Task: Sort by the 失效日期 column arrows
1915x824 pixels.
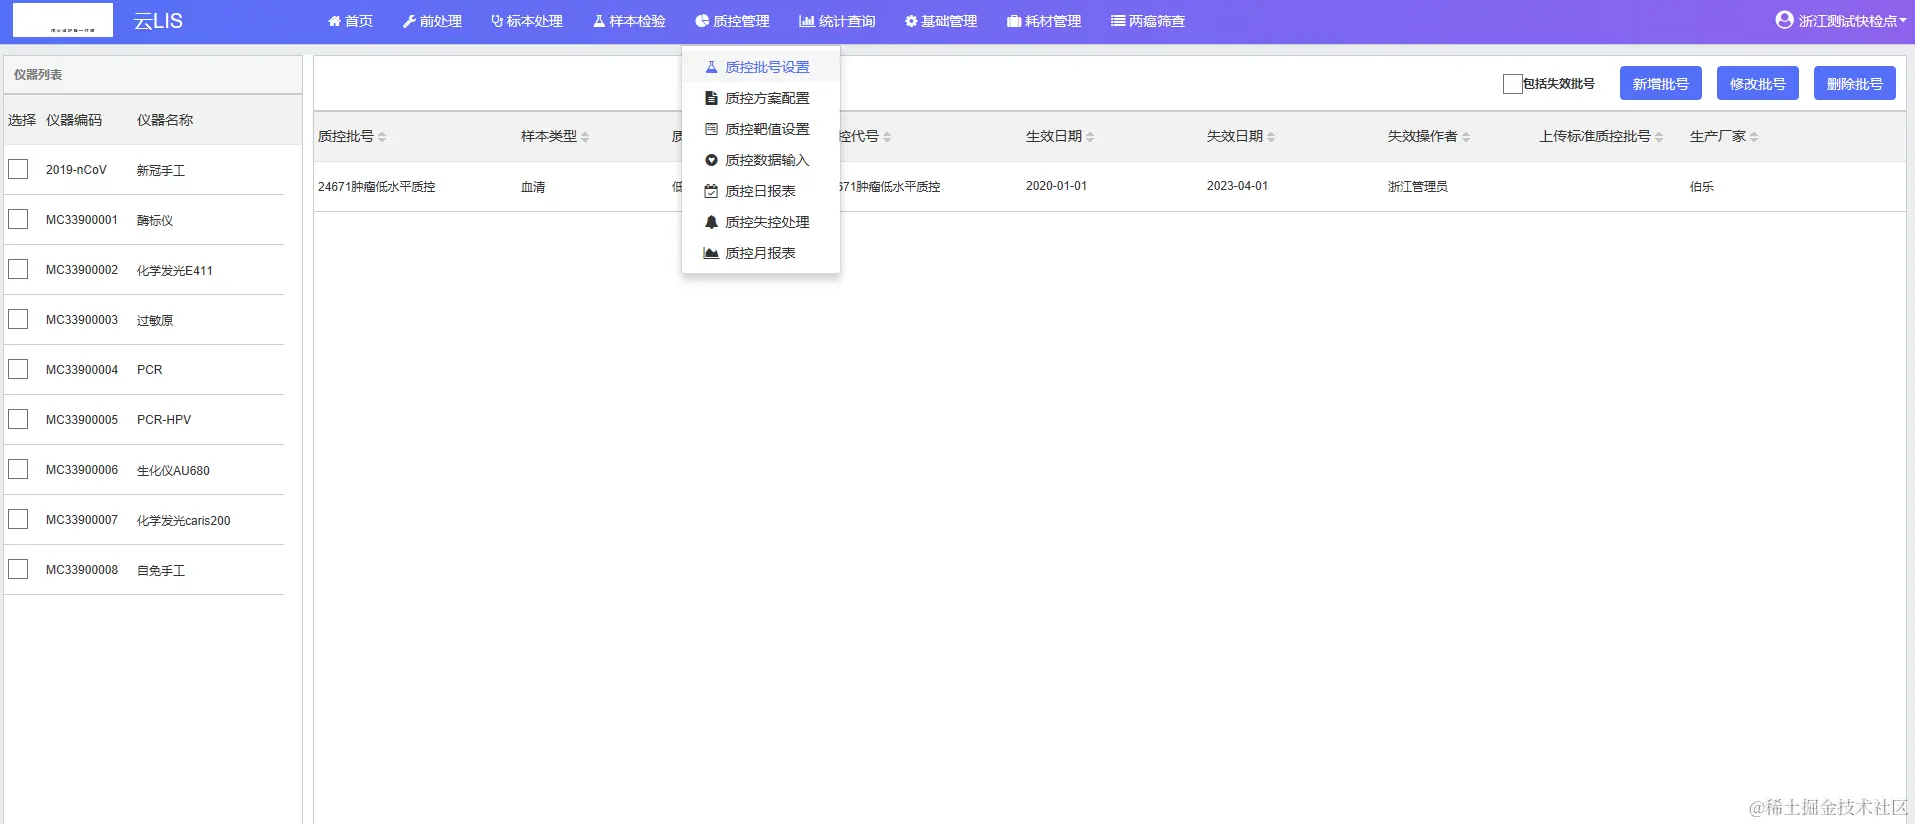Action: tap(1271, 137)
